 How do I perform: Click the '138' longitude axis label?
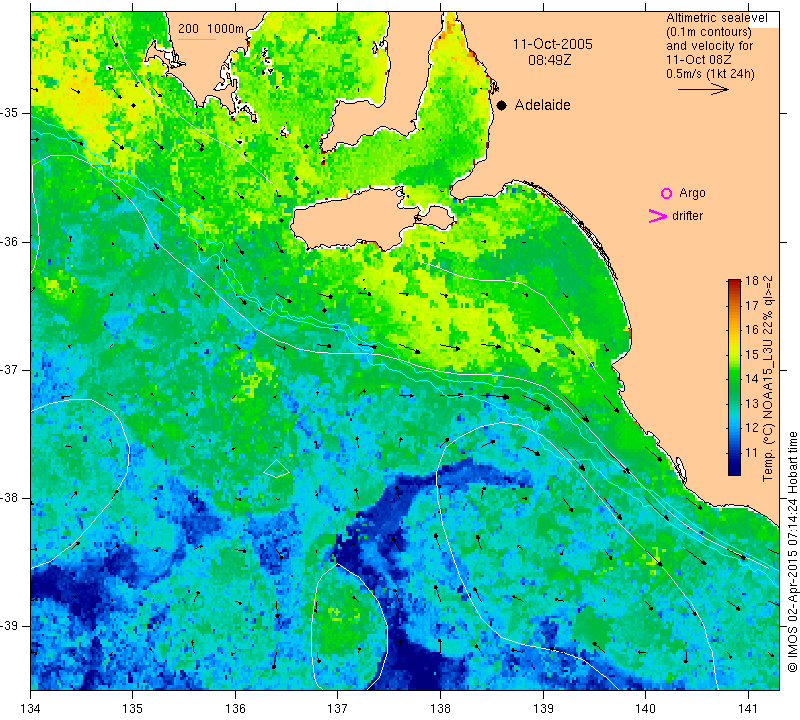coord(440,708)
